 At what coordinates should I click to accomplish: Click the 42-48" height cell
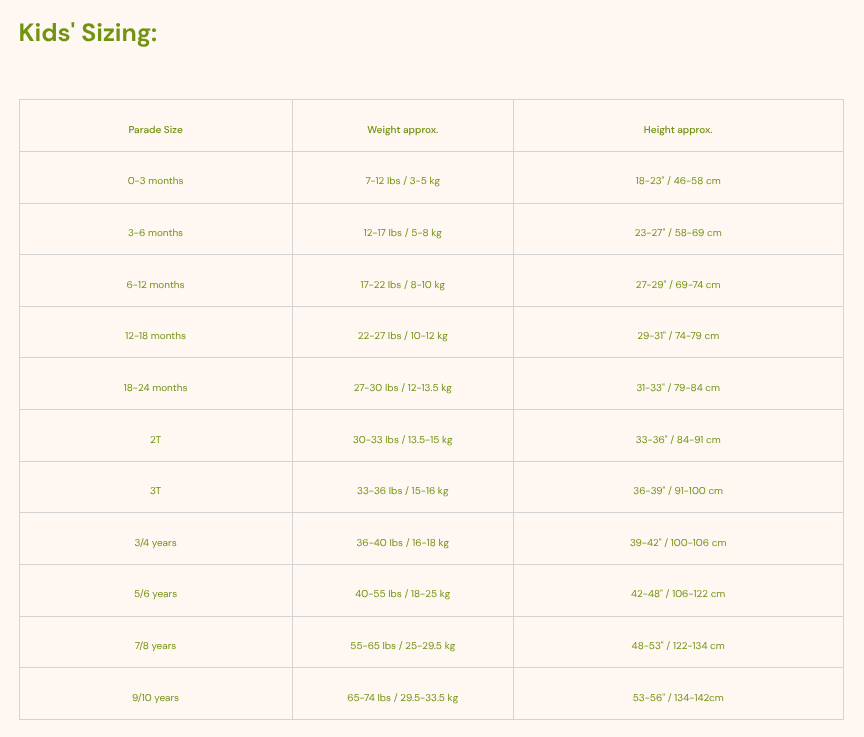(x=678, y=594)
